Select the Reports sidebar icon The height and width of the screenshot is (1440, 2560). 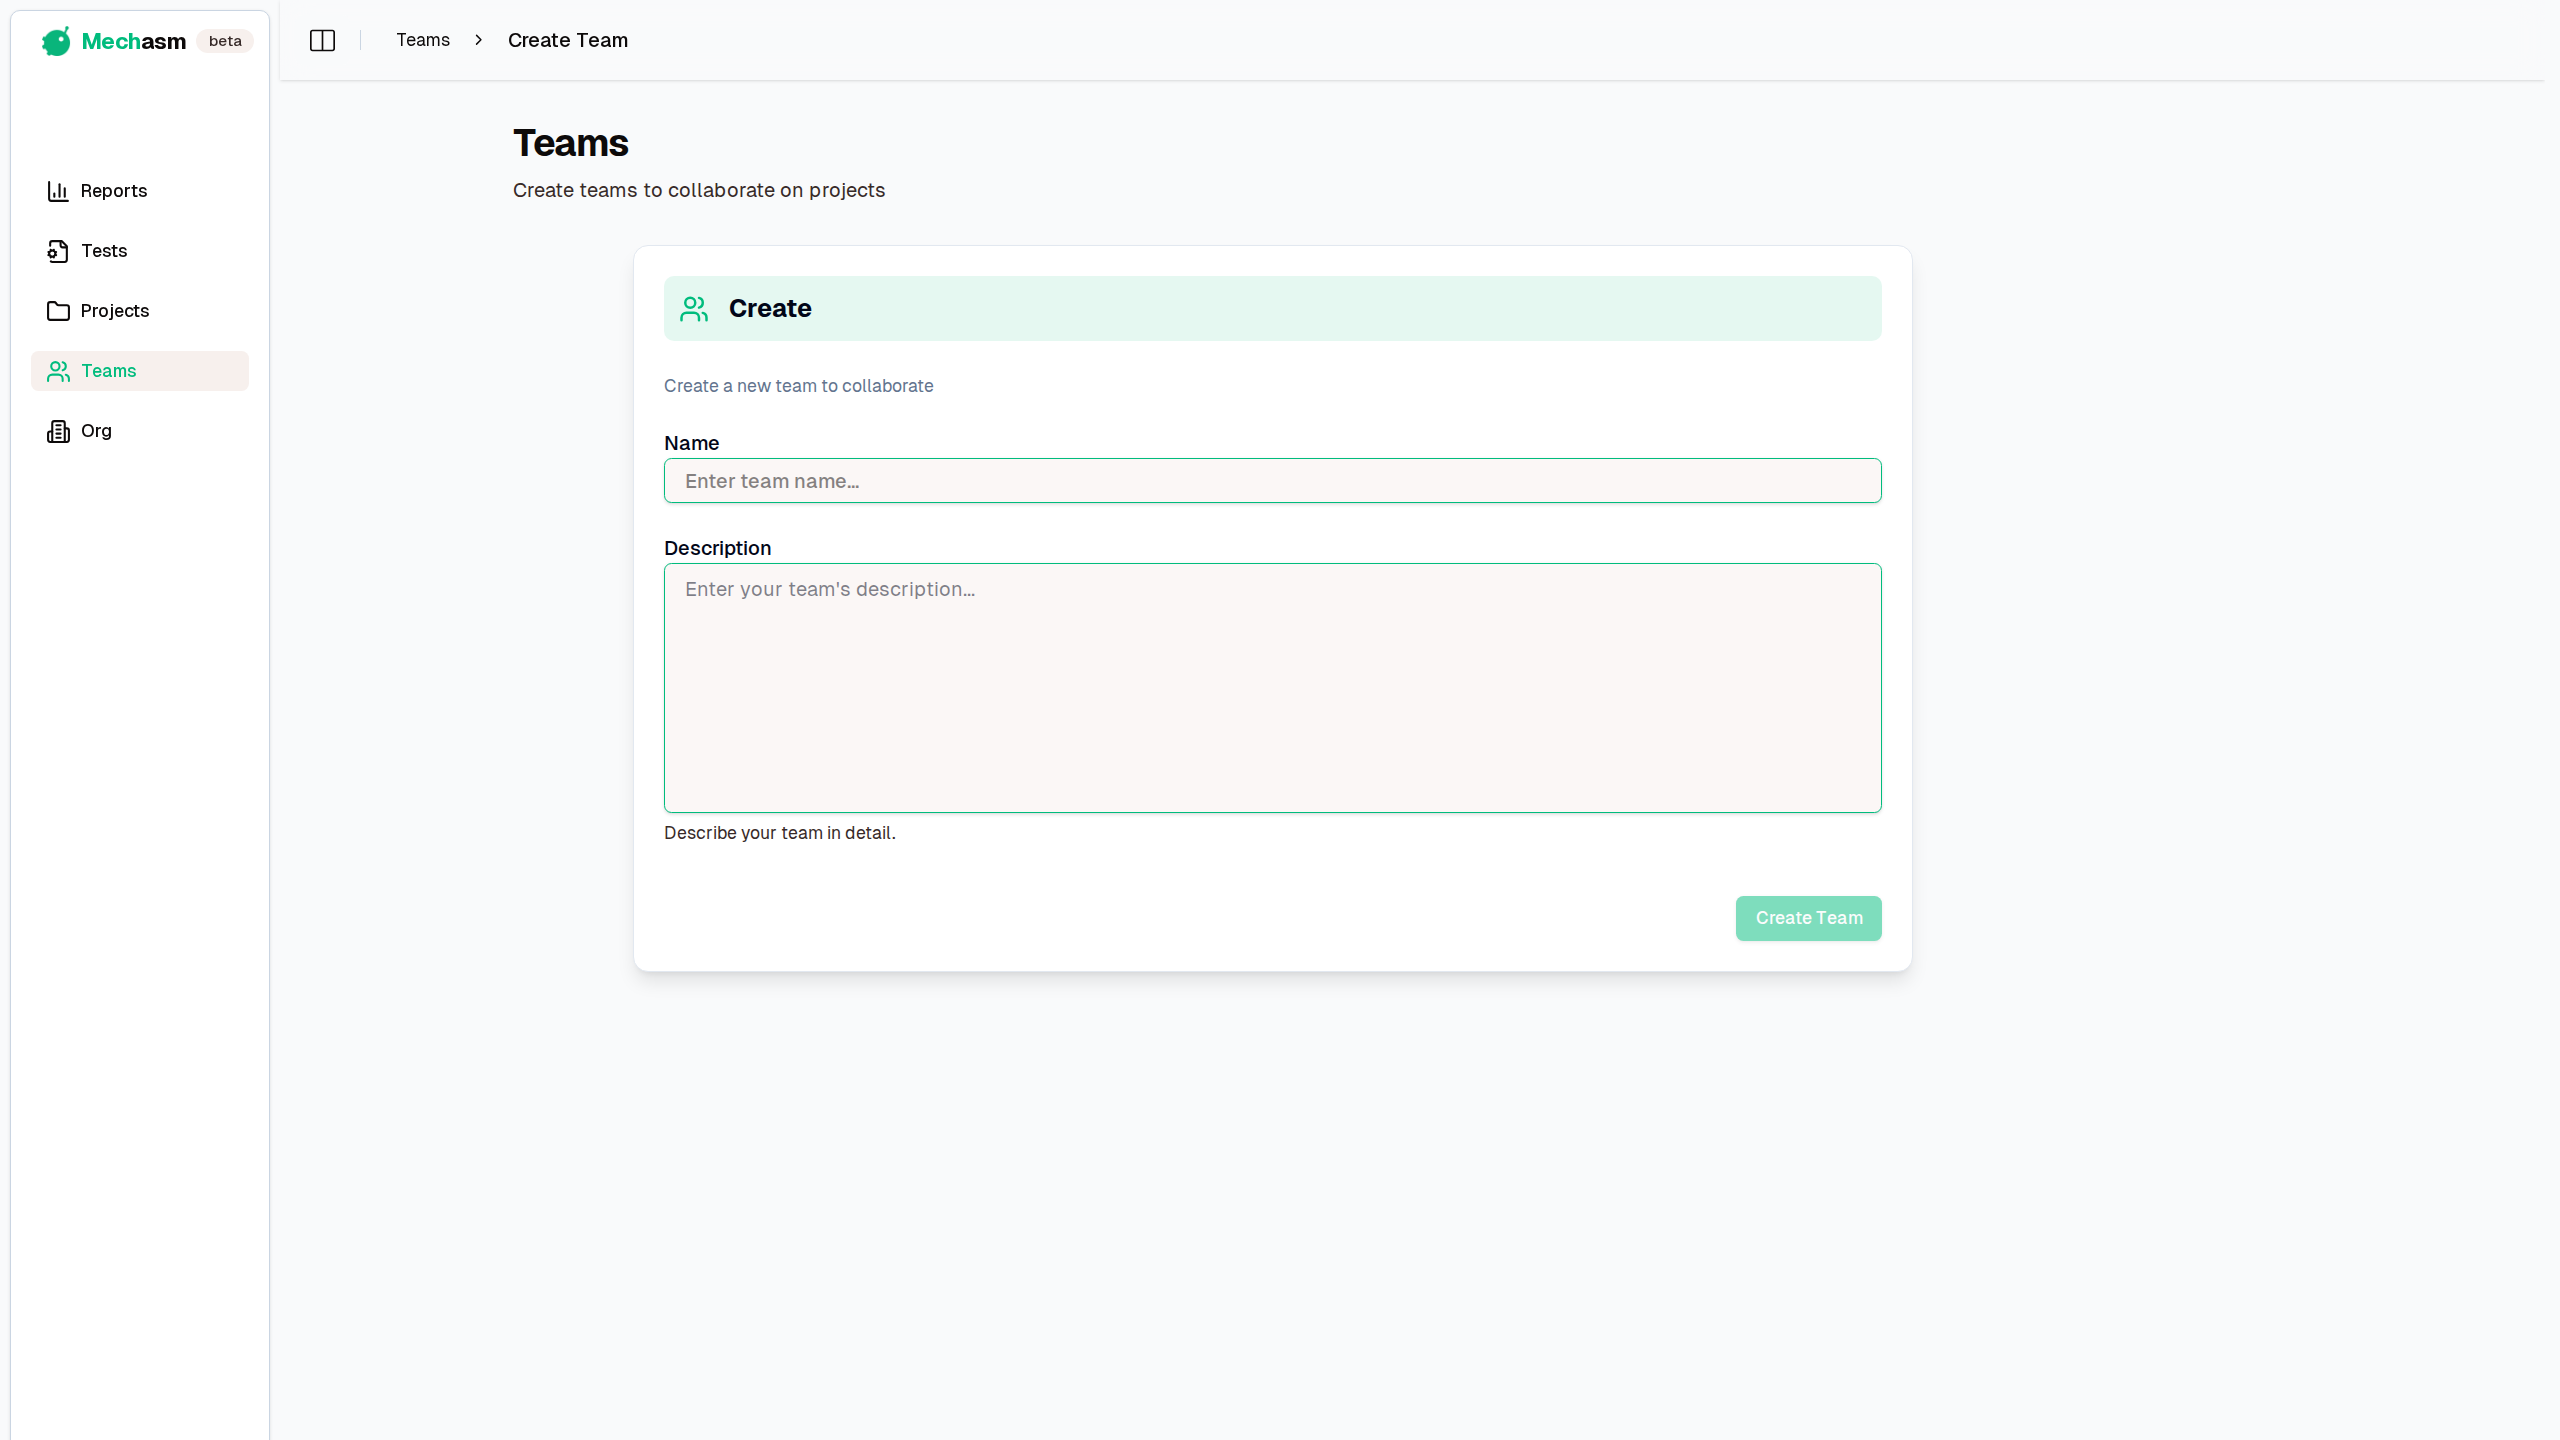click(58, 190)
